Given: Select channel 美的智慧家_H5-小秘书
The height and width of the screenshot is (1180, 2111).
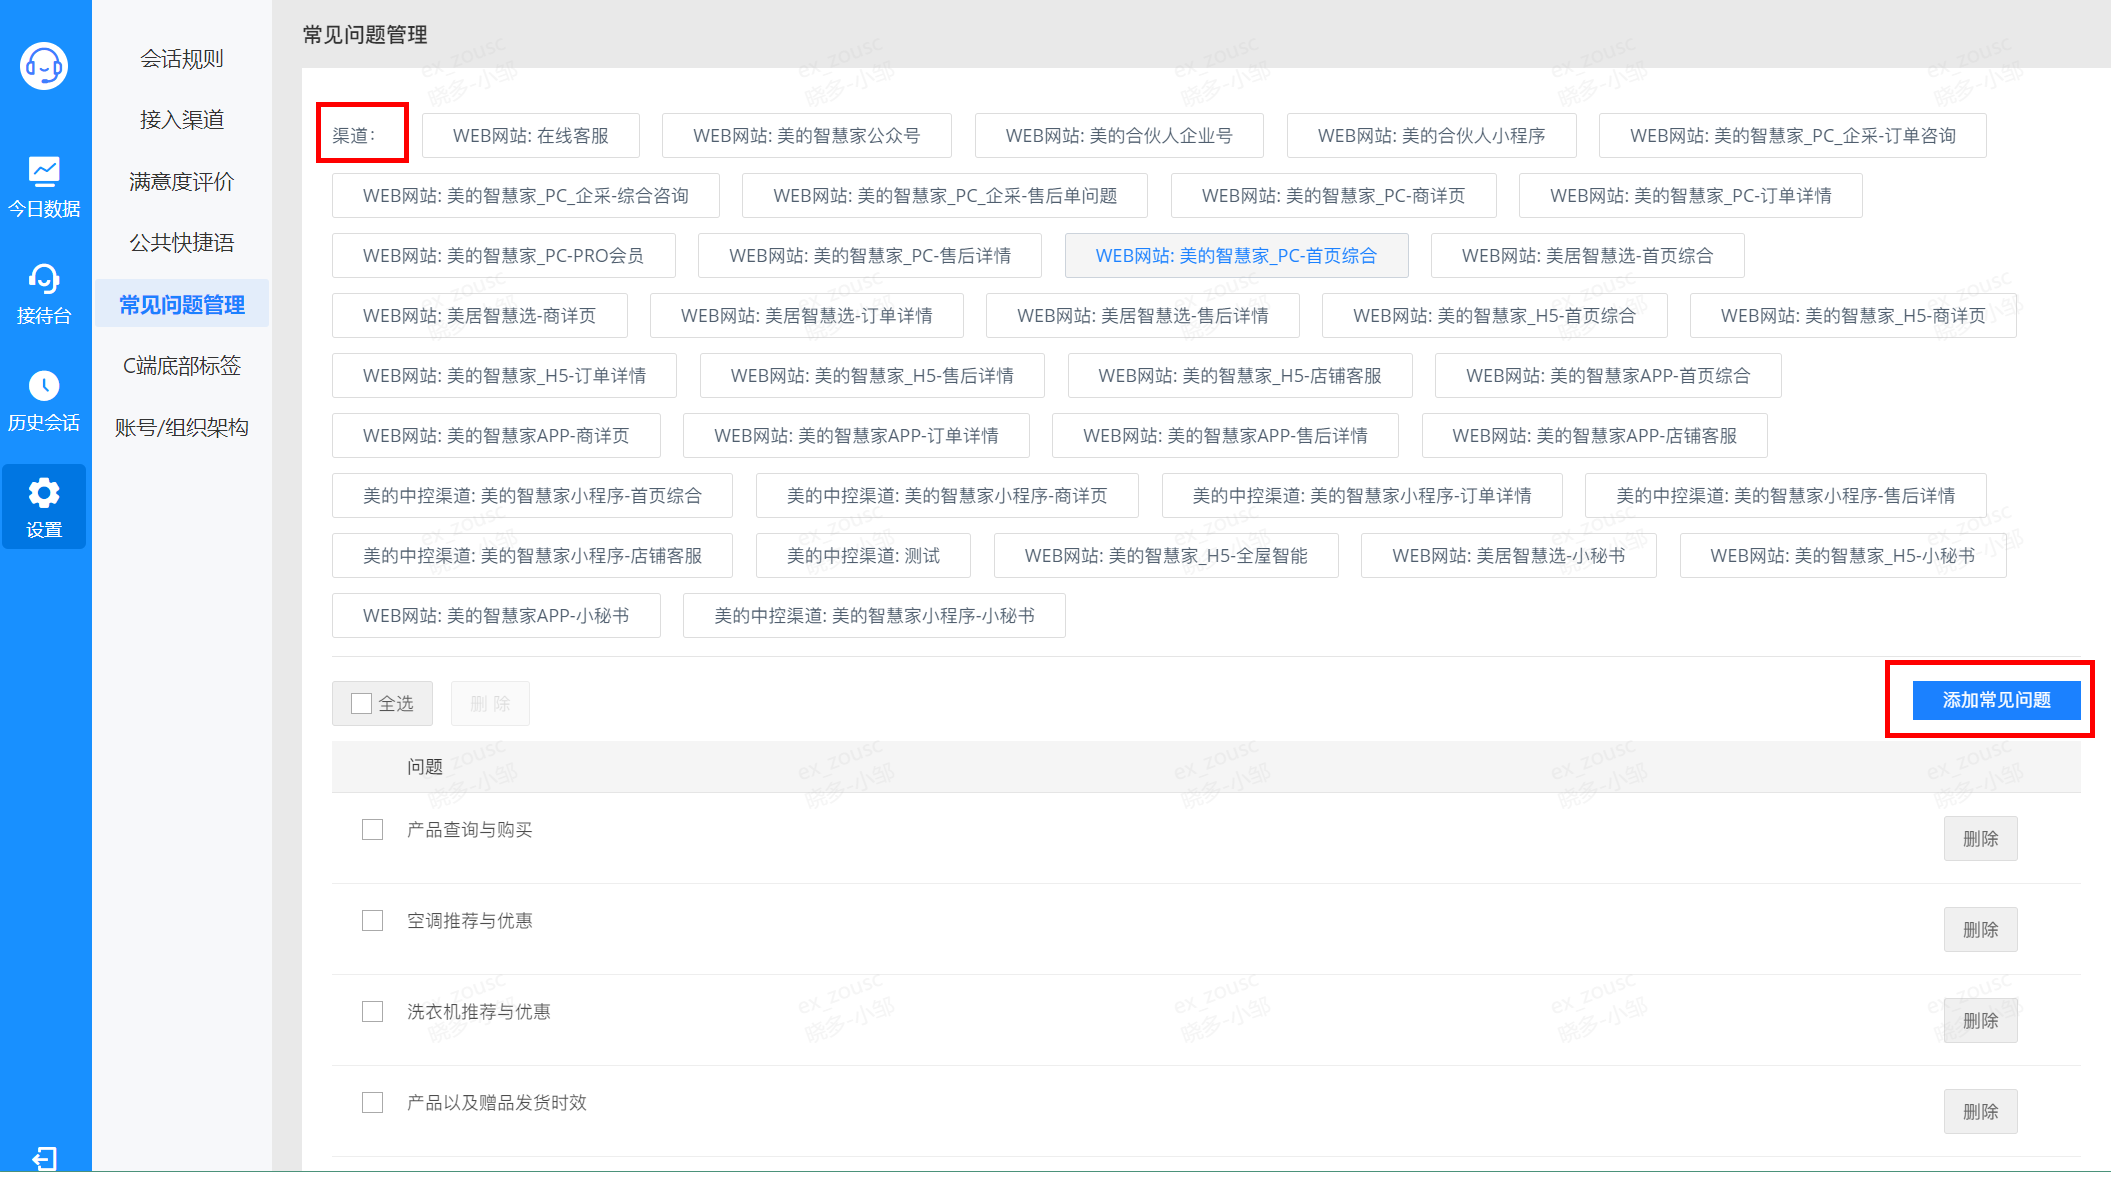Looking at the screenshot, I should [x=1843, y=556].
